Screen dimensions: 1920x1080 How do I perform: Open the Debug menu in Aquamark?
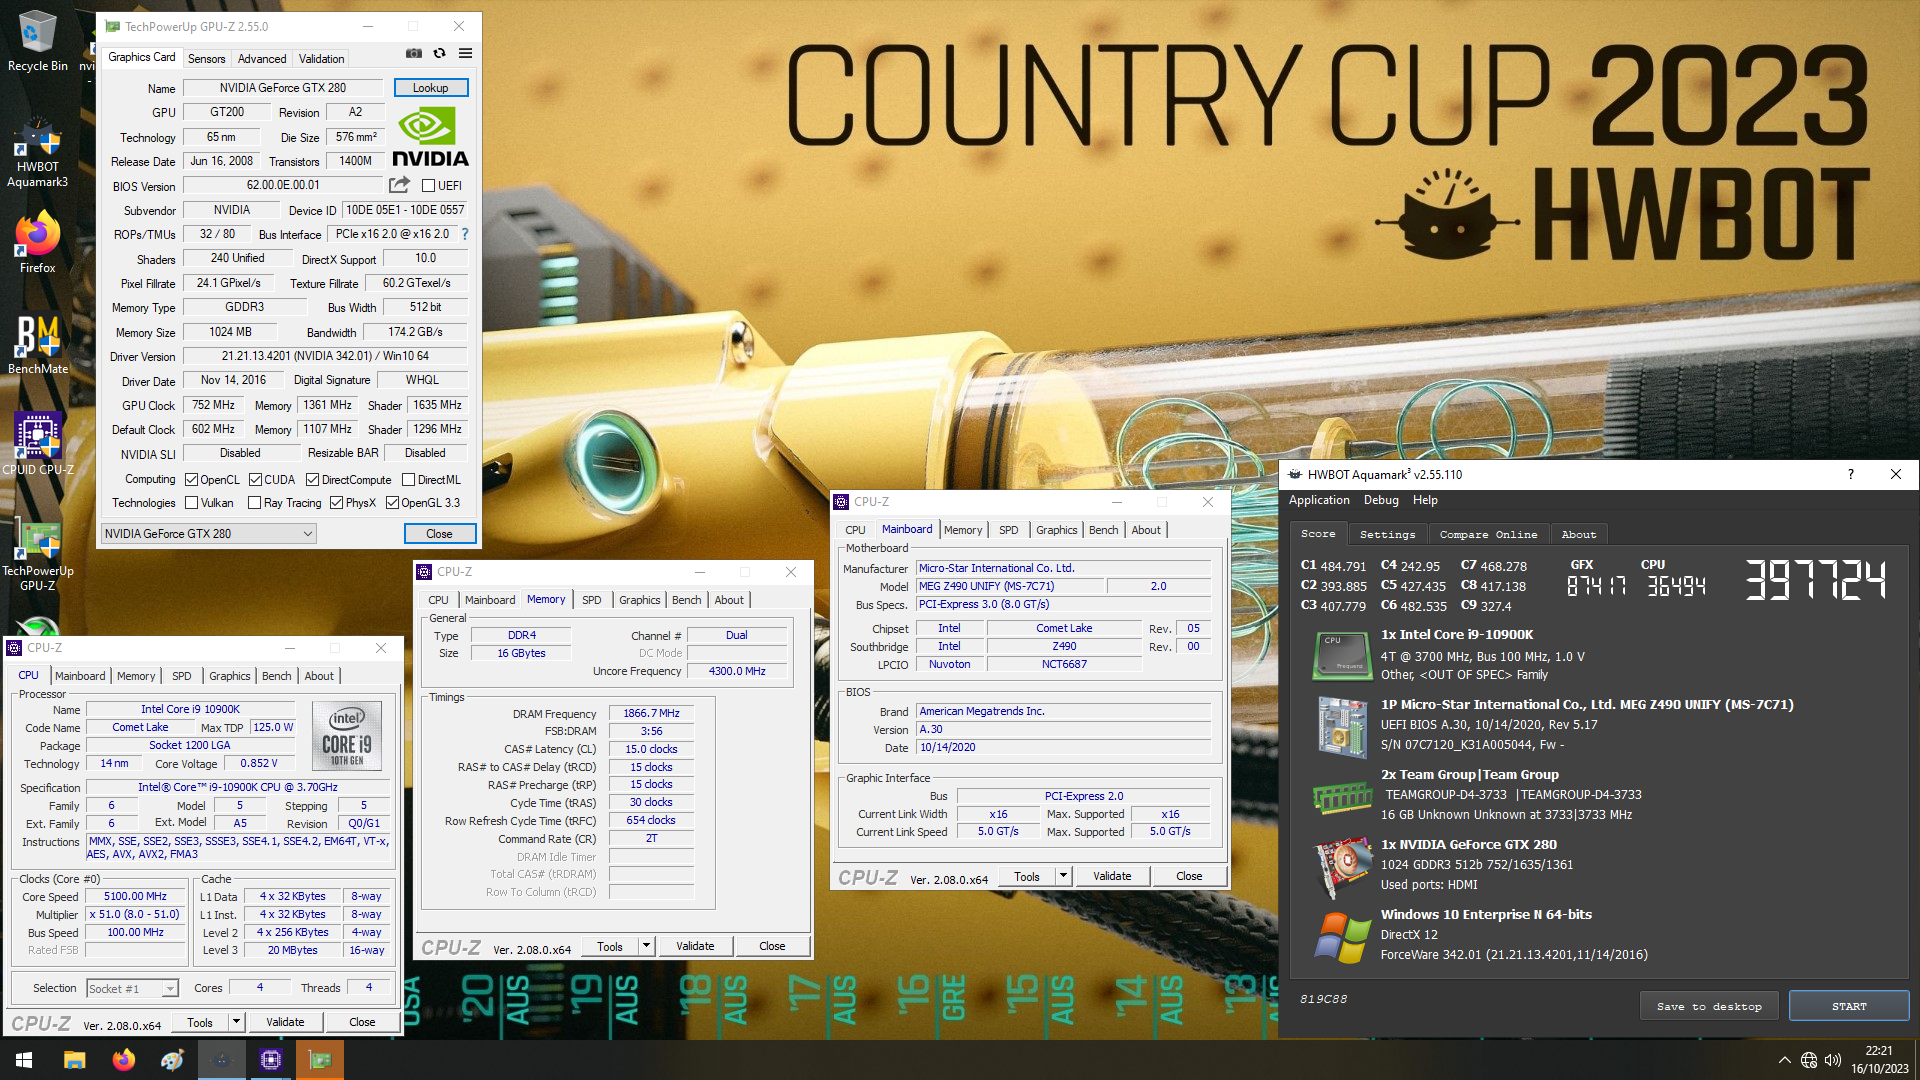[x=1381, y=500]
